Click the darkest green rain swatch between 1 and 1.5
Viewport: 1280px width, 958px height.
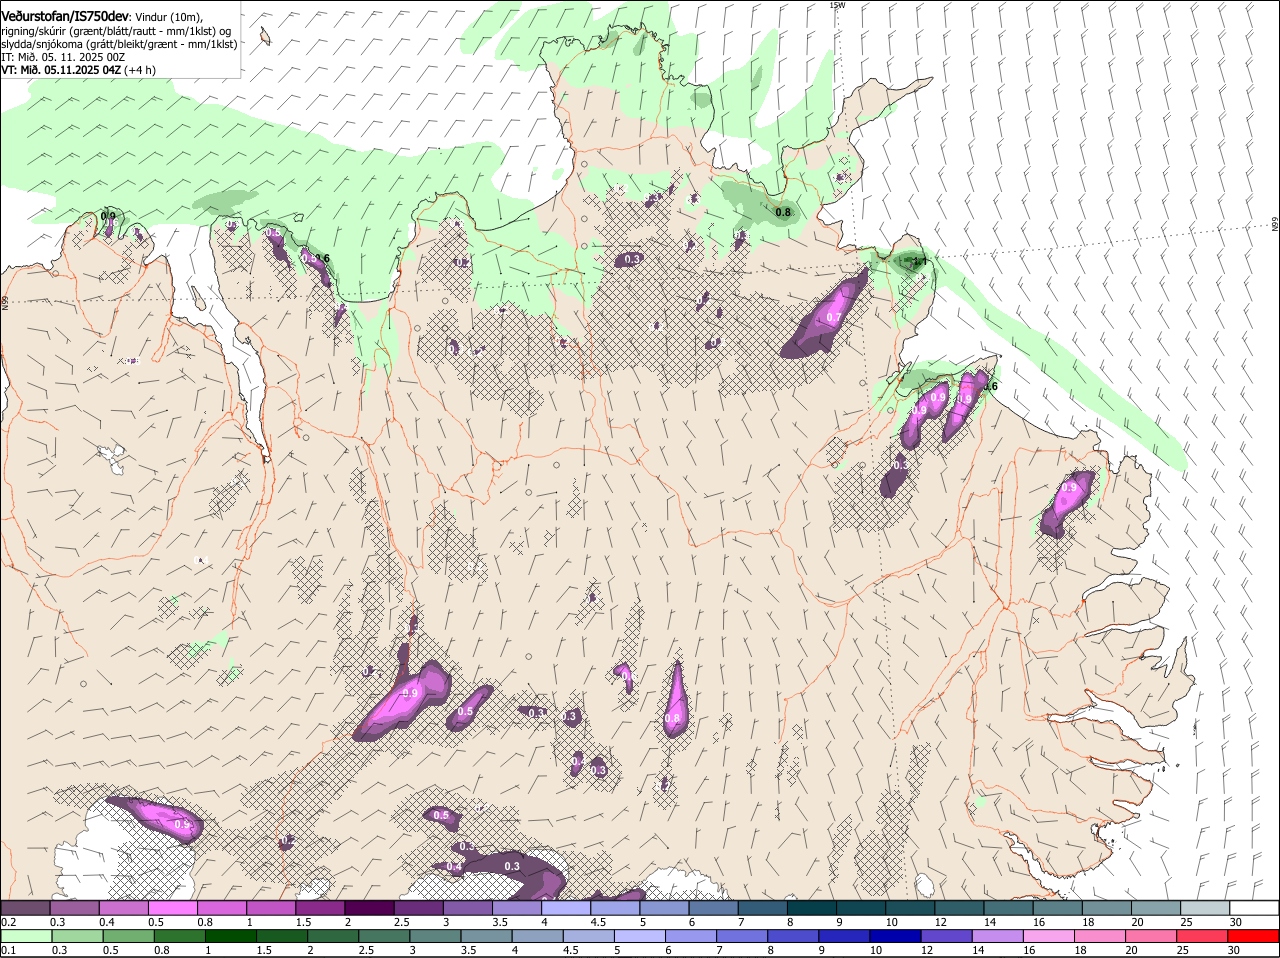click(x=230, y=936)
